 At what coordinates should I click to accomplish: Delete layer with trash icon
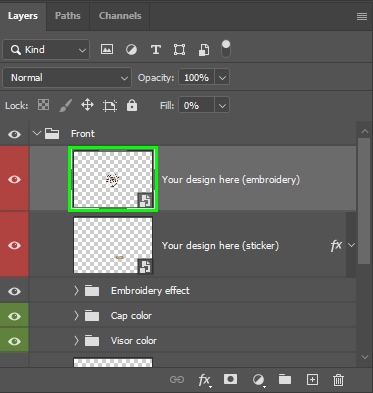pyautogui.click(x=338, y=380)
